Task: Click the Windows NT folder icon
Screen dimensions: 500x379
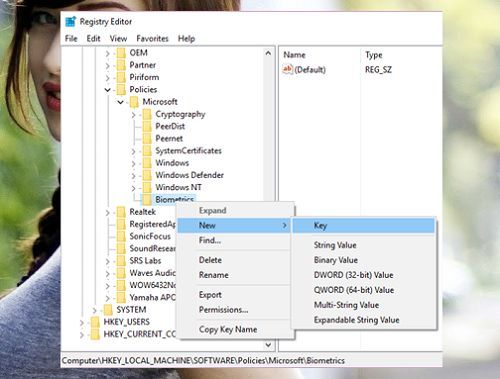Action: point(147,187)
